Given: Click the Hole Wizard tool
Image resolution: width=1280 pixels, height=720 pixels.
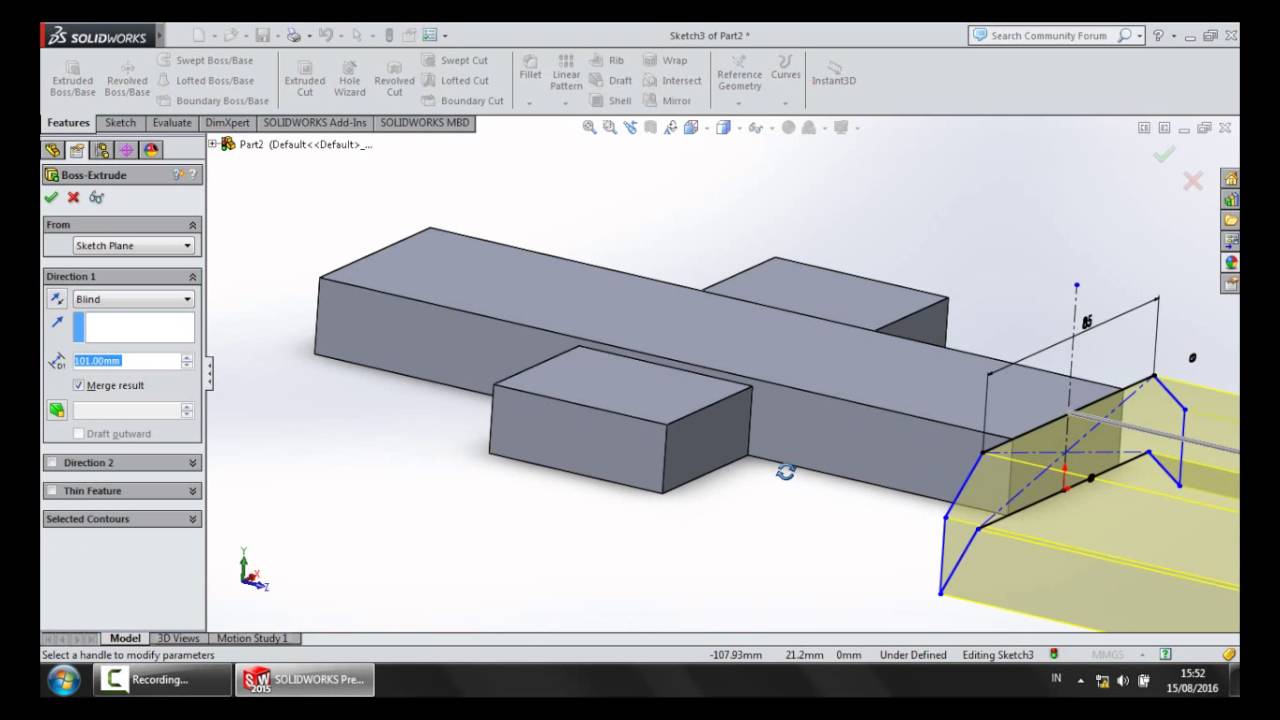Looking at the screenshot, I should click(349, 78).
